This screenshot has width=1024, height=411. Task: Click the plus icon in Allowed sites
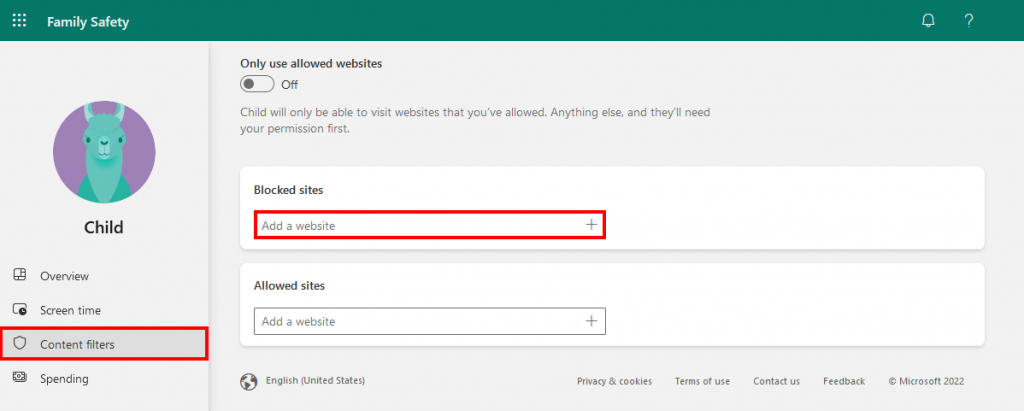pyautogui.click(x=591, y=321)
